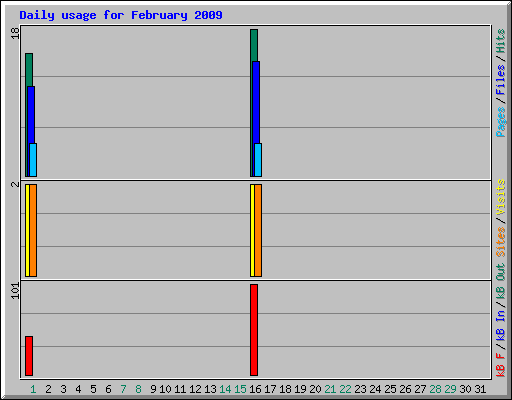The height and width of the screenshot is (400, 512).
Task: Click the yellow Visits bar for day 1
Action: [x=27, y=230]
